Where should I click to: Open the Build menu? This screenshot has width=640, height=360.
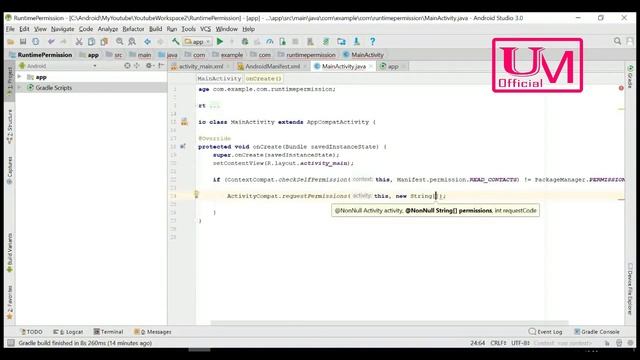coord(155,29)
